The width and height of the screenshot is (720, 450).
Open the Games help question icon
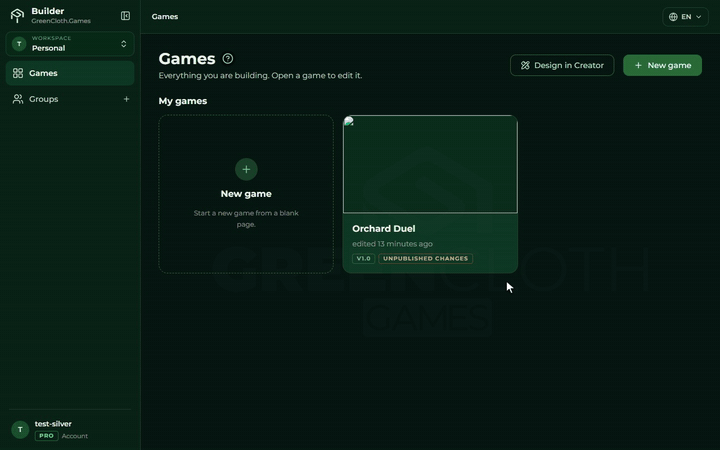click(228, 59)
